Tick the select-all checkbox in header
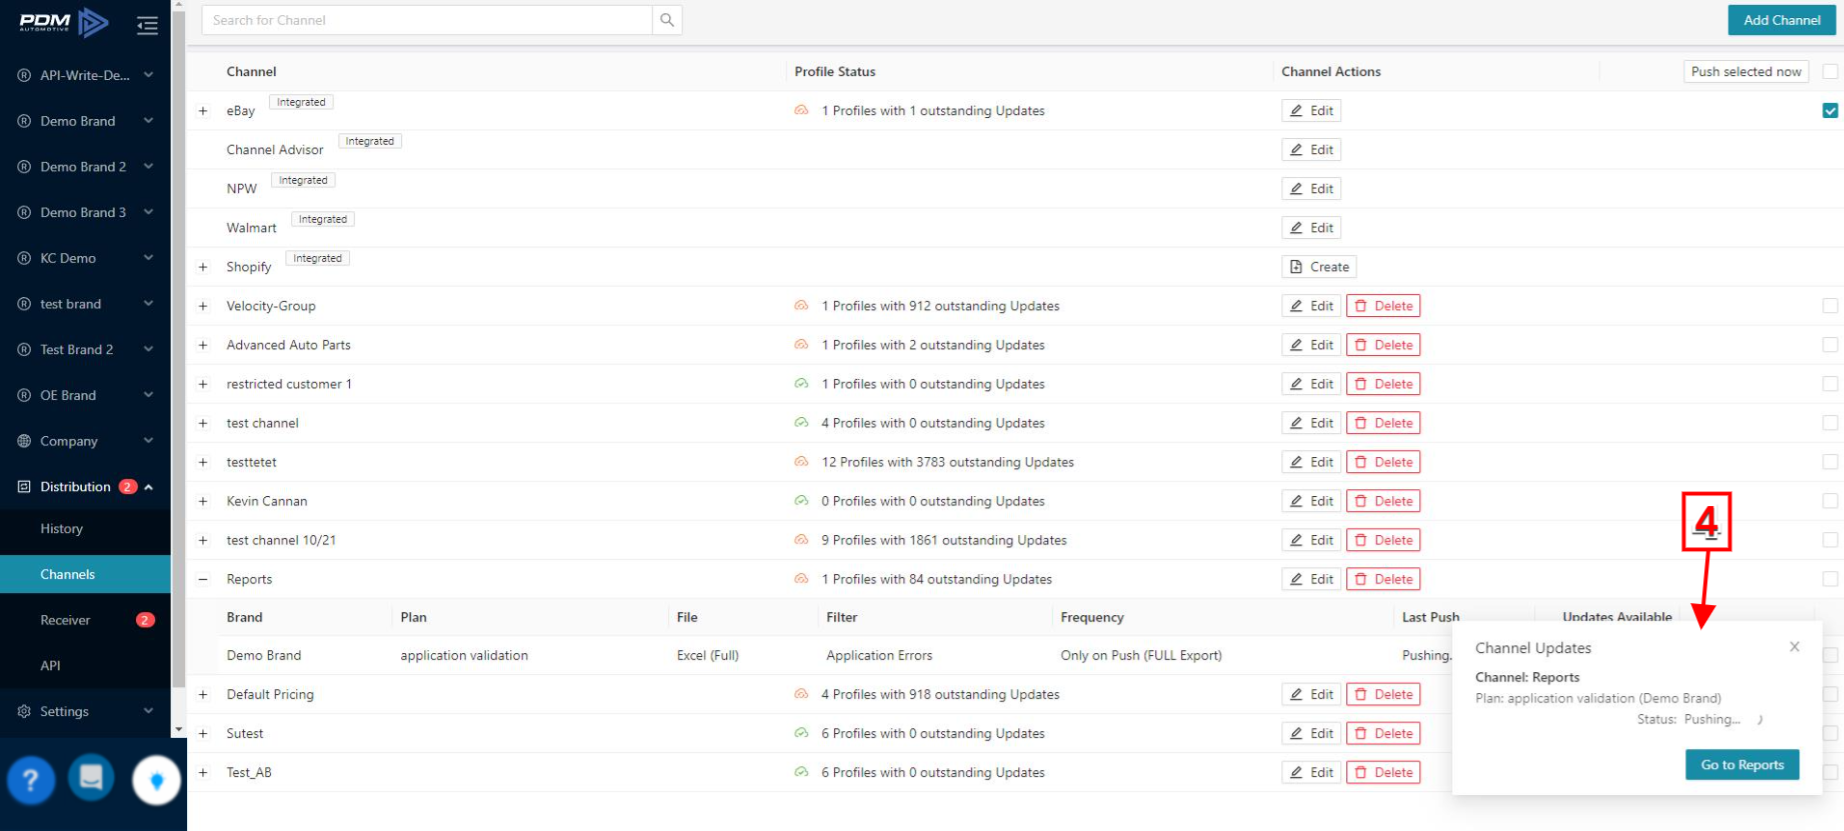Image resolution: width=1844 pixels, height=831 pixels. point(1829,72)
